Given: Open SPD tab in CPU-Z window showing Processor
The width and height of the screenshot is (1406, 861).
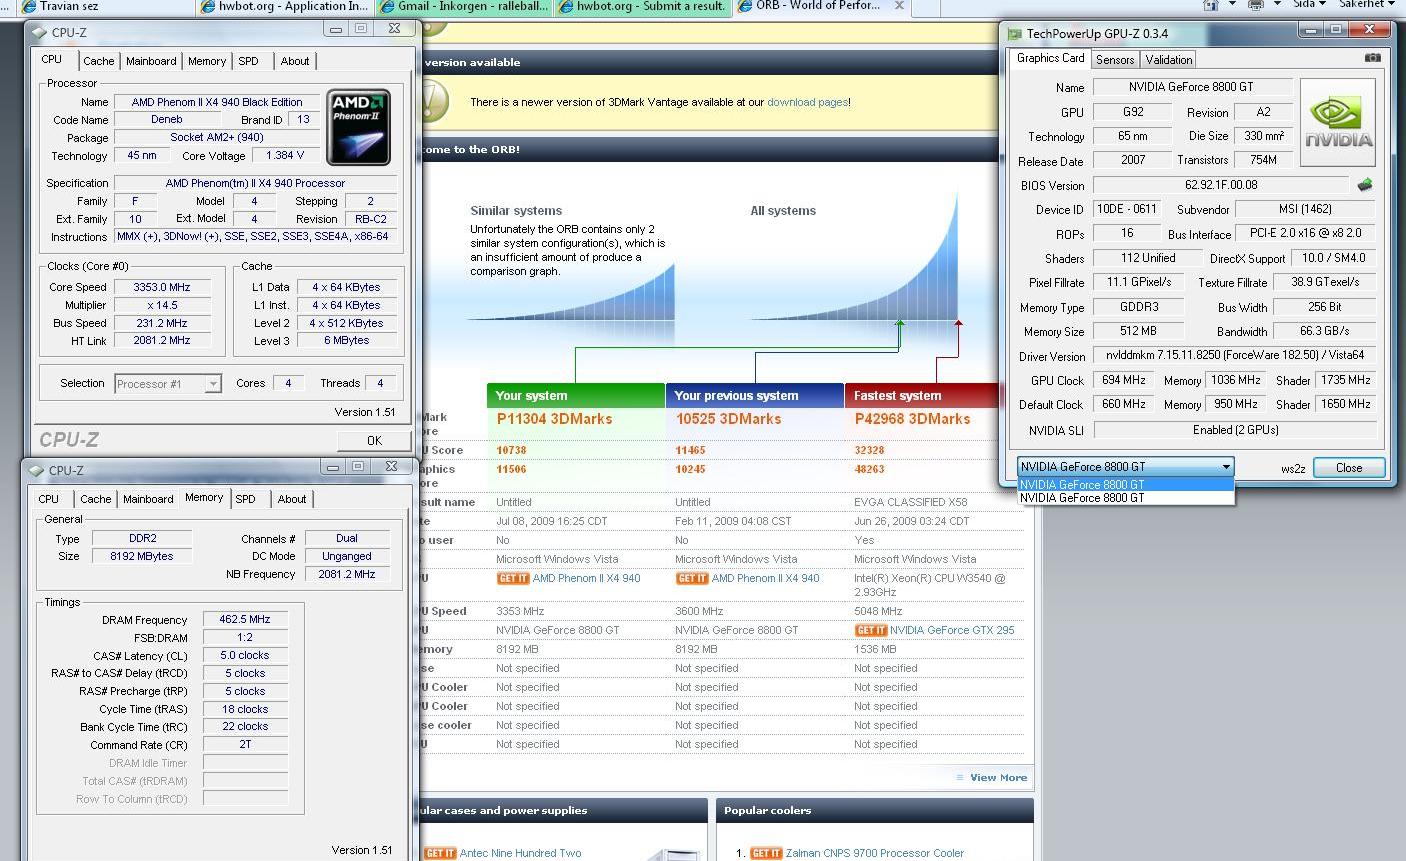Looking at the screenshot, I should pos(248,61).
